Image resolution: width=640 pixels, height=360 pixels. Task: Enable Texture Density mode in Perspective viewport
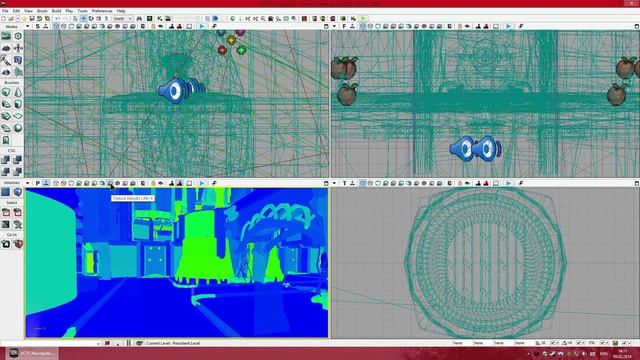tap(110, 183)
